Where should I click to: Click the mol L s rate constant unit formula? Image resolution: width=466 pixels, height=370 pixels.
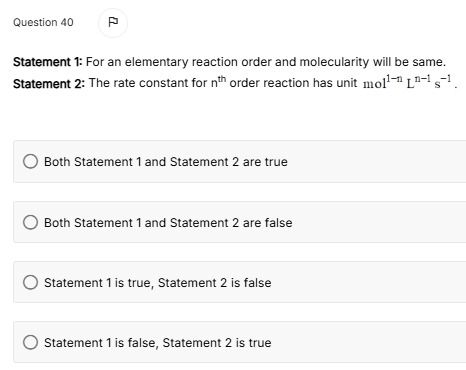[407, 82]
